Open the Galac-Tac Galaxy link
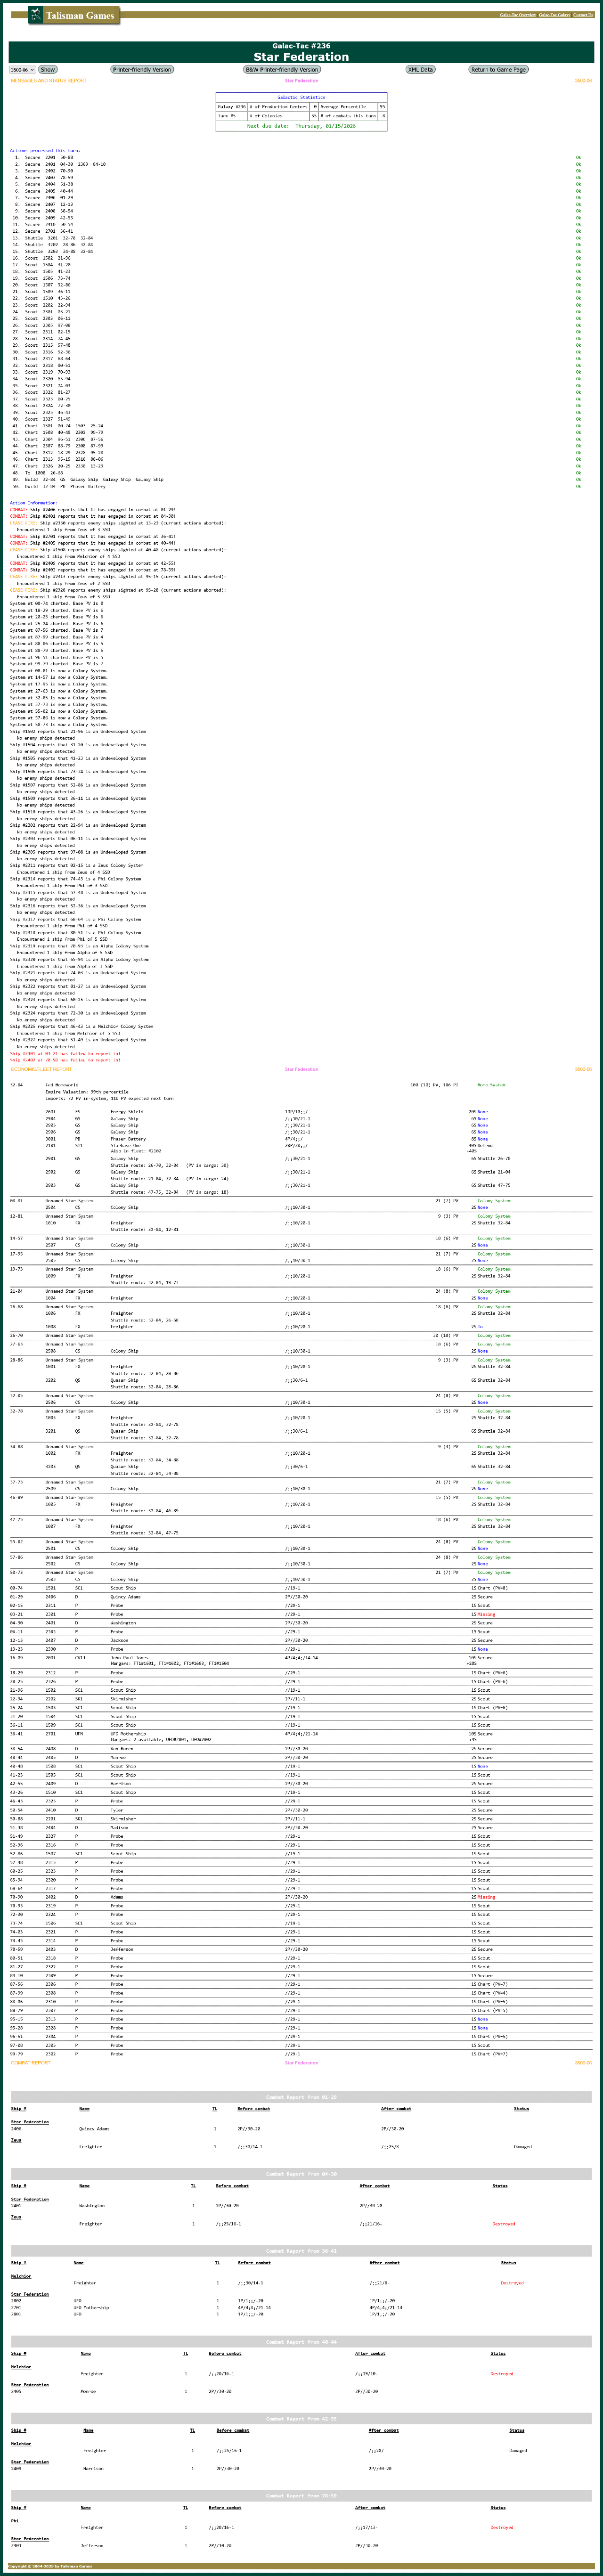This screenshot has width=603, height=2576. tap(554, 15)
